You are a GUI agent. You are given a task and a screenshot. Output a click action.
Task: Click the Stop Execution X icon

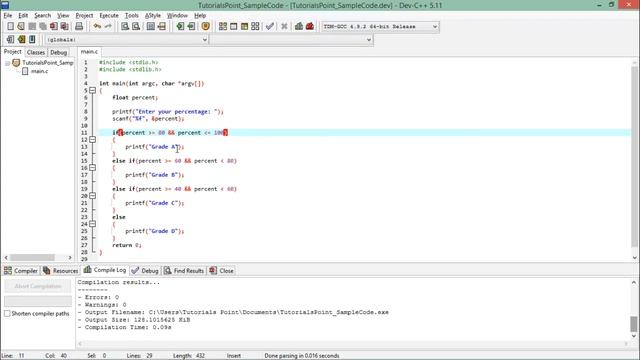[x=284, y=27]
